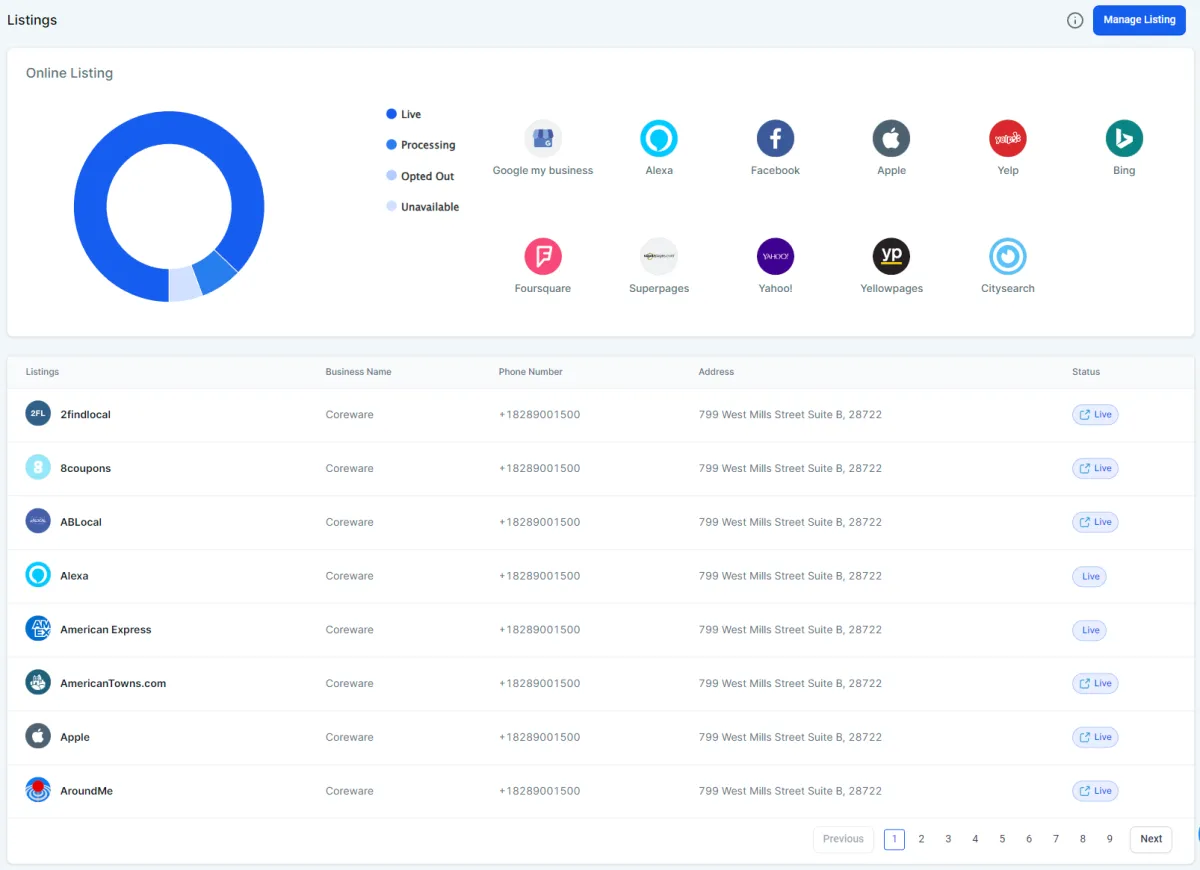1200x870 pixels.
Task: Click the Online Listing card title
Action: pyautogui.click(x=69, y=73)
